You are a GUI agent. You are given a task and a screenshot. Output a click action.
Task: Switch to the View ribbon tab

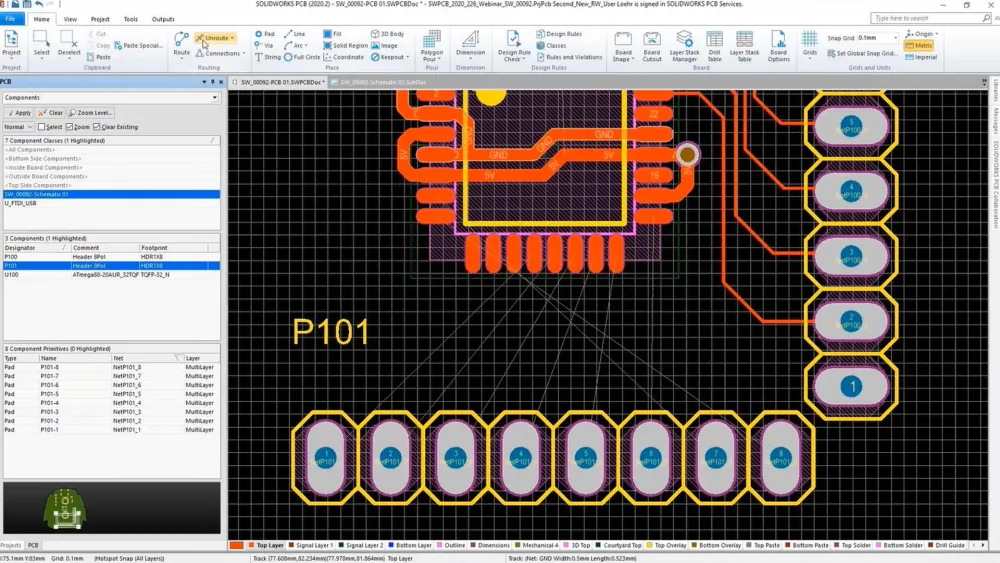tap(70, 19)
